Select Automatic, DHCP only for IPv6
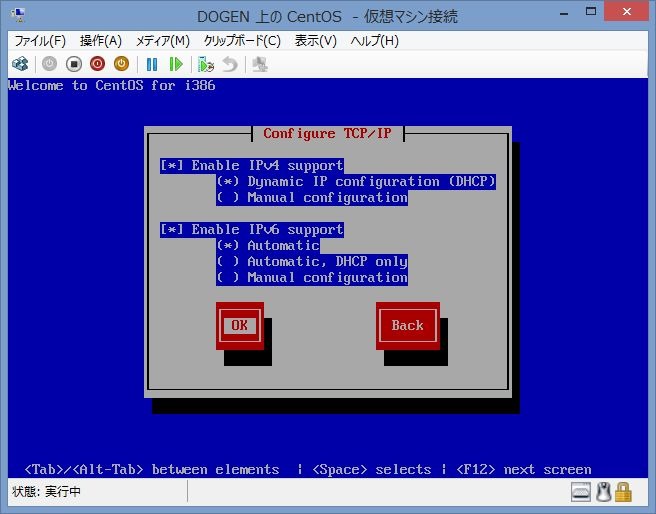 (231, 262)
